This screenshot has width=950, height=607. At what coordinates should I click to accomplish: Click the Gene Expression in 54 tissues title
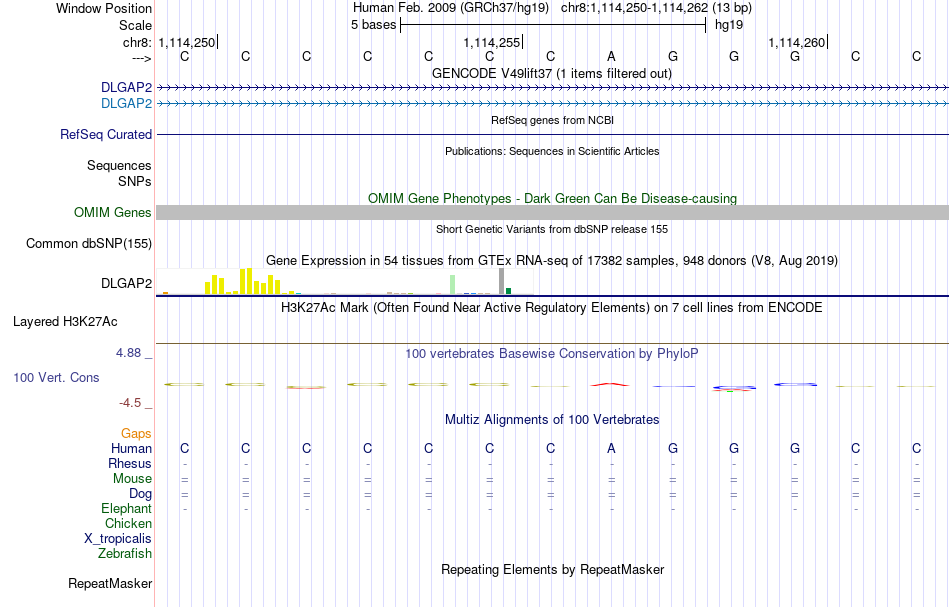tap(552, 260)
